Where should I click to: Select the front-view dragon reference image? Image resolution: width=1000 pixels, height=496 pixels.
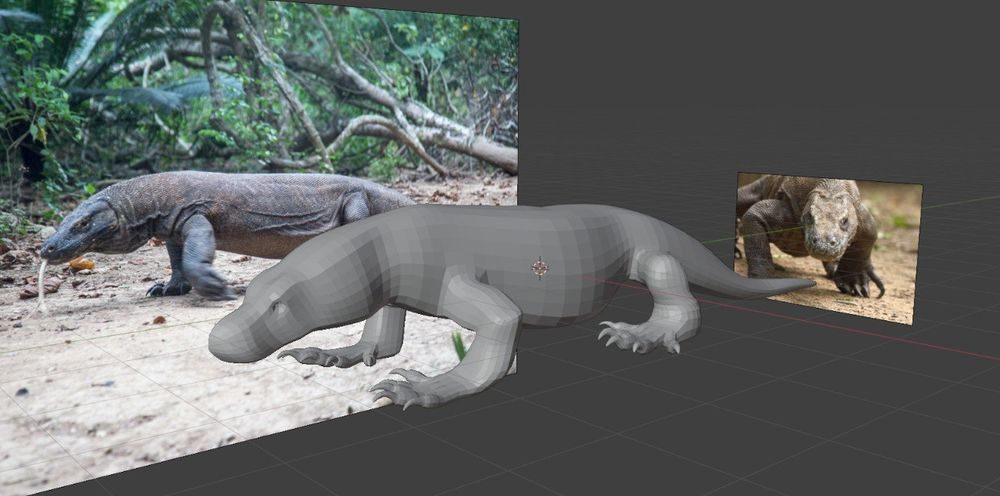click(829, 247)
